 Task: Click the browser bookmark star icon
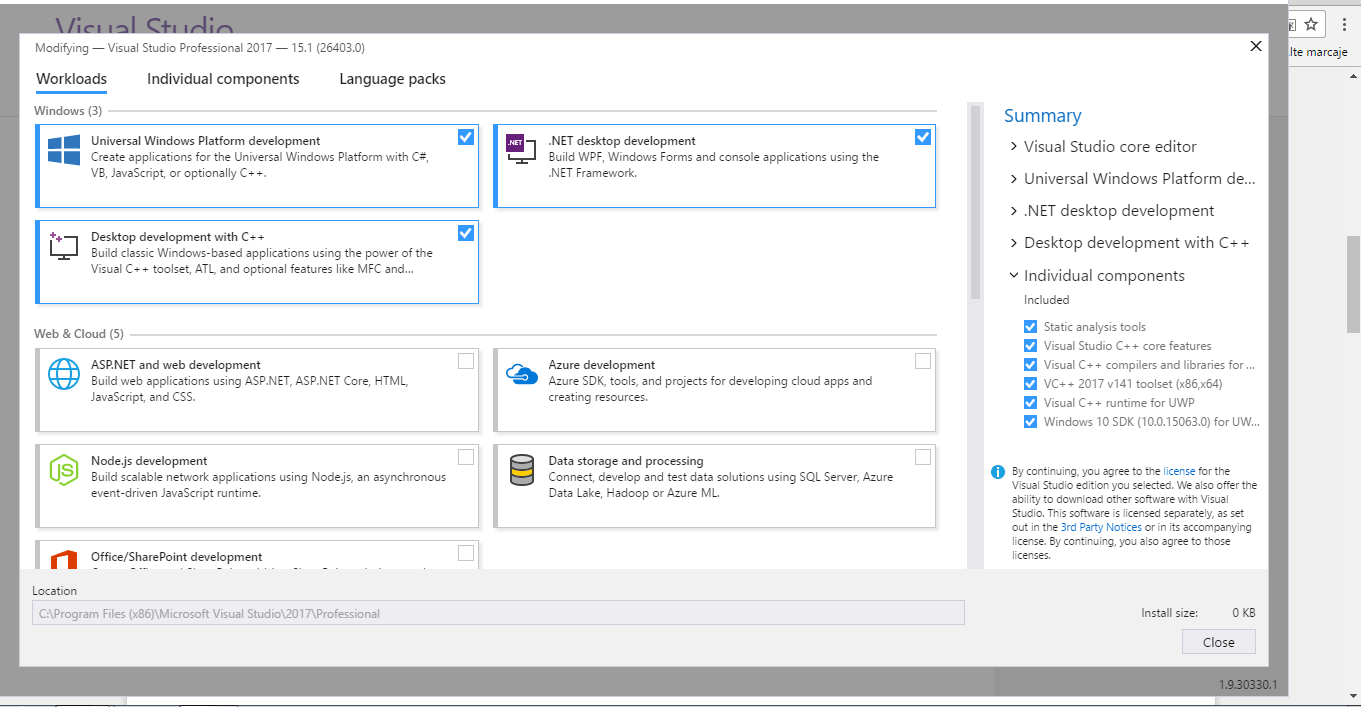click(x=1311, y=24)
